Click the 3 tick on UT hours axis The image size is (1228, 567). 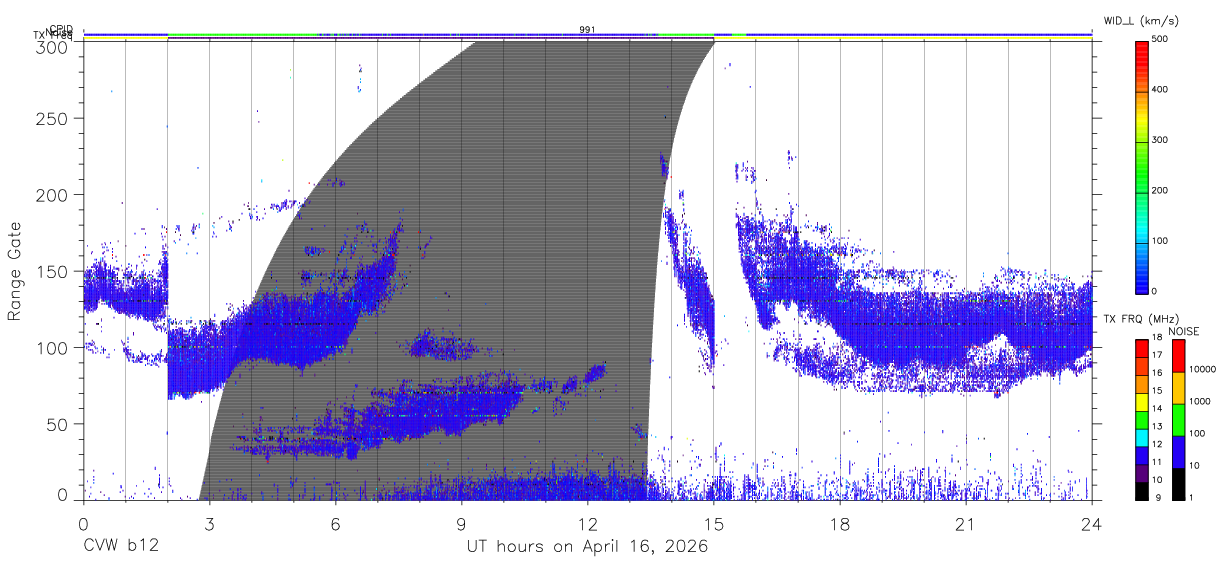209,524
